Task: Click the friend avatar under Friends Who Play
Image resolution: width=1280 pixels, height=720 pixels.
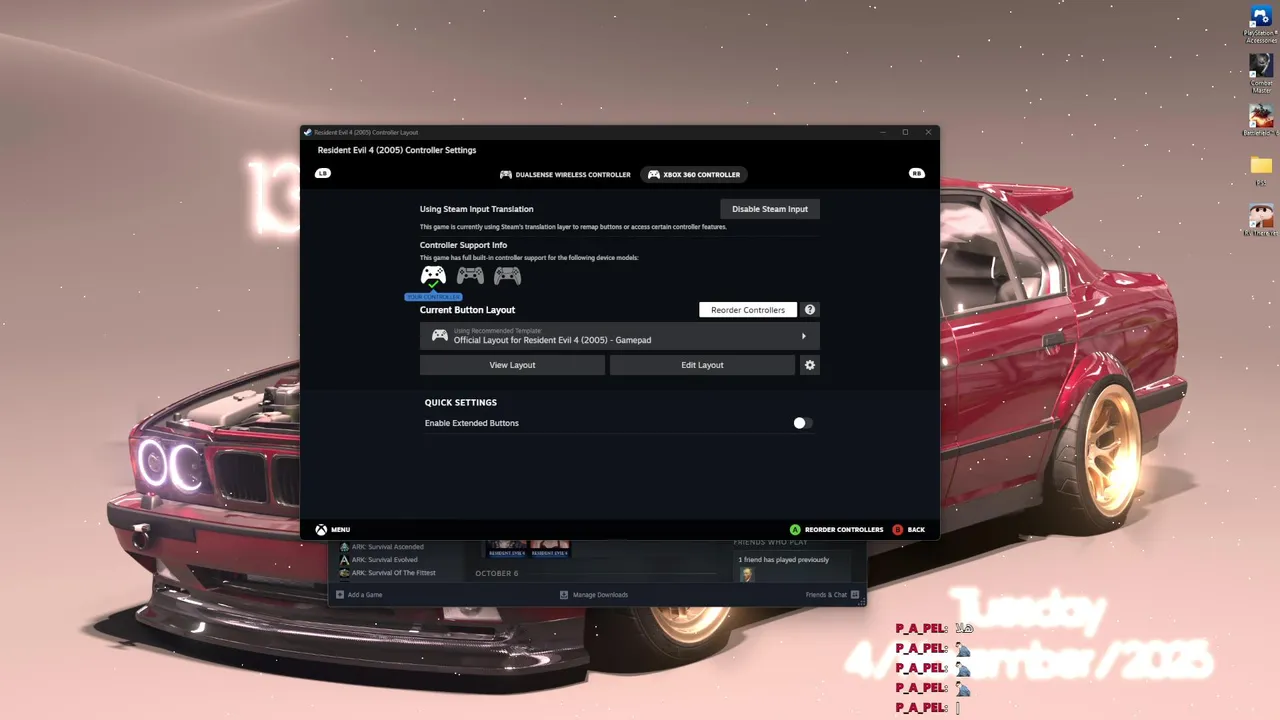Action: tap(746, 574)
